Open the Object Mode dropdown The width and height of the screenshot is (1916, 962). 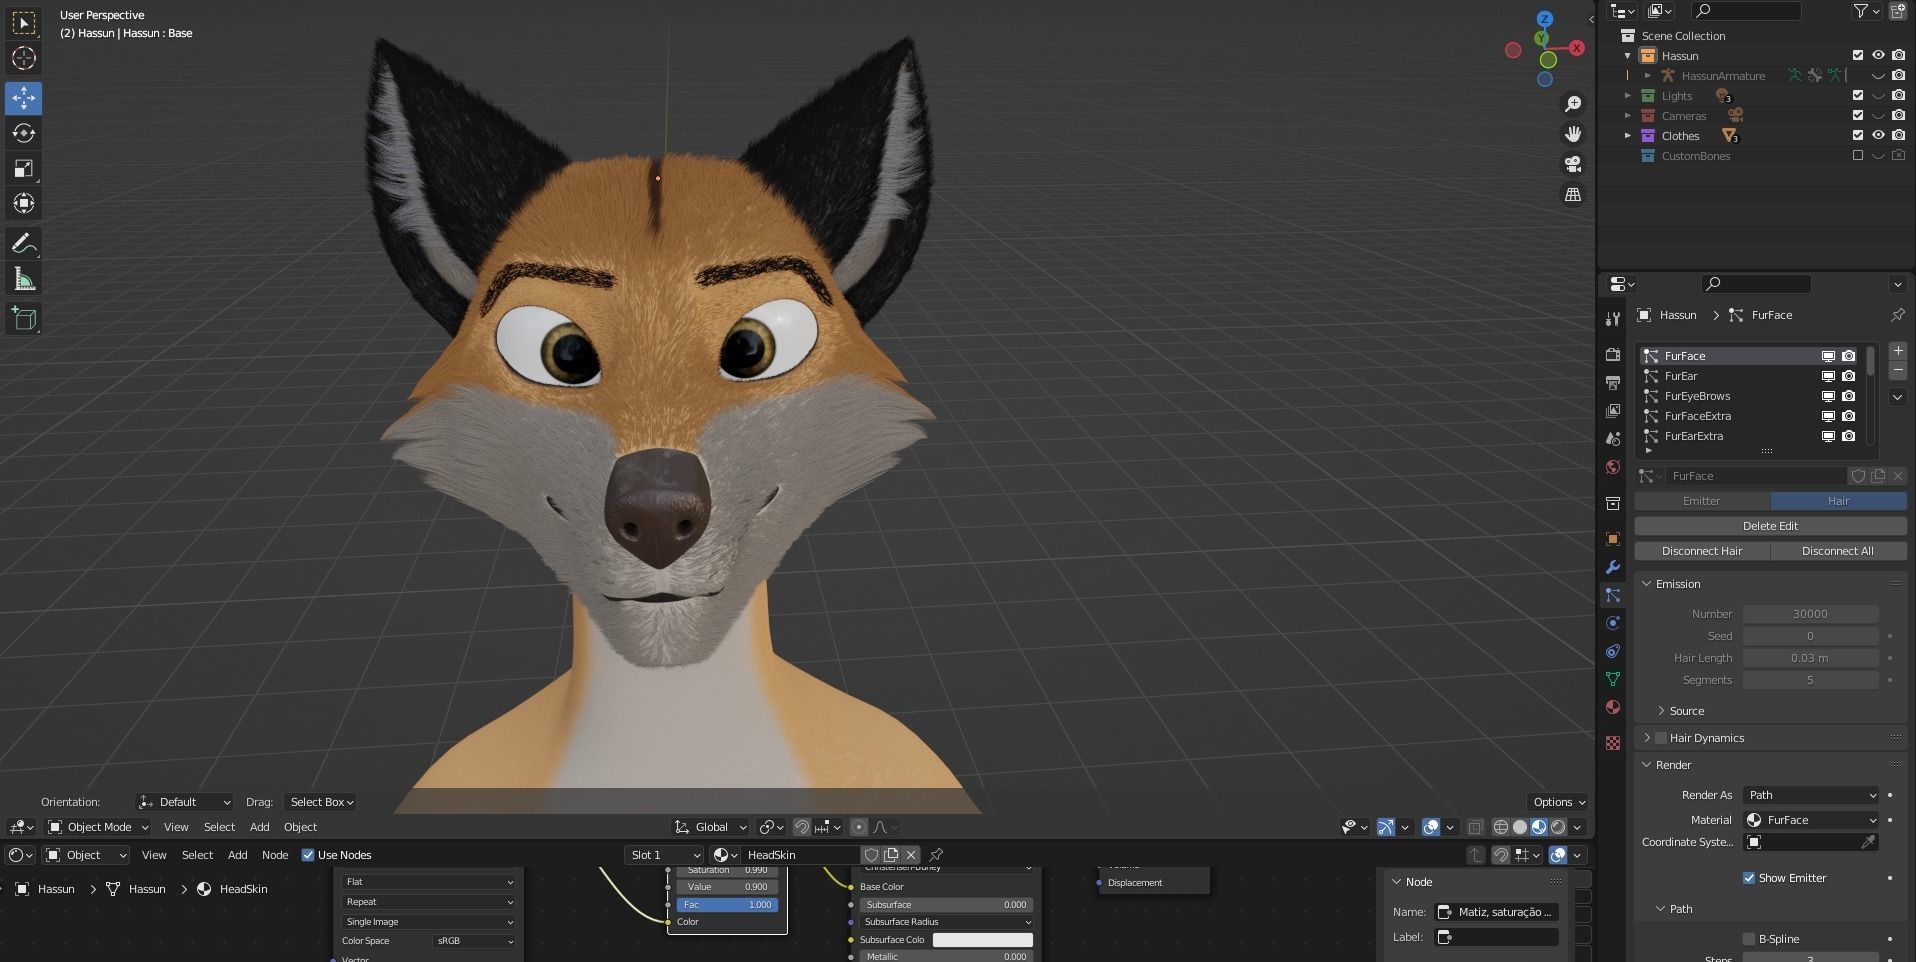(98, 827)
